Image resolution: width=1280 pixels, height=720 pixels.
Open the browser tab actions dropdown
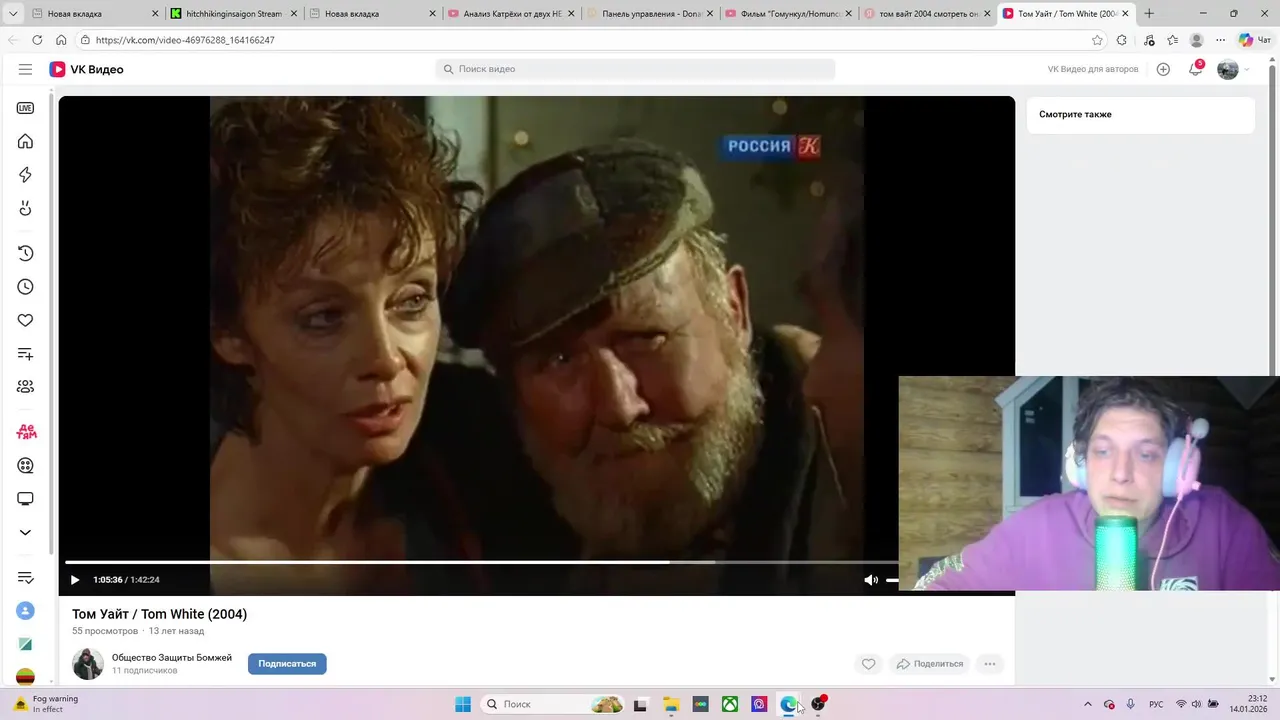(x=12, y=14)
